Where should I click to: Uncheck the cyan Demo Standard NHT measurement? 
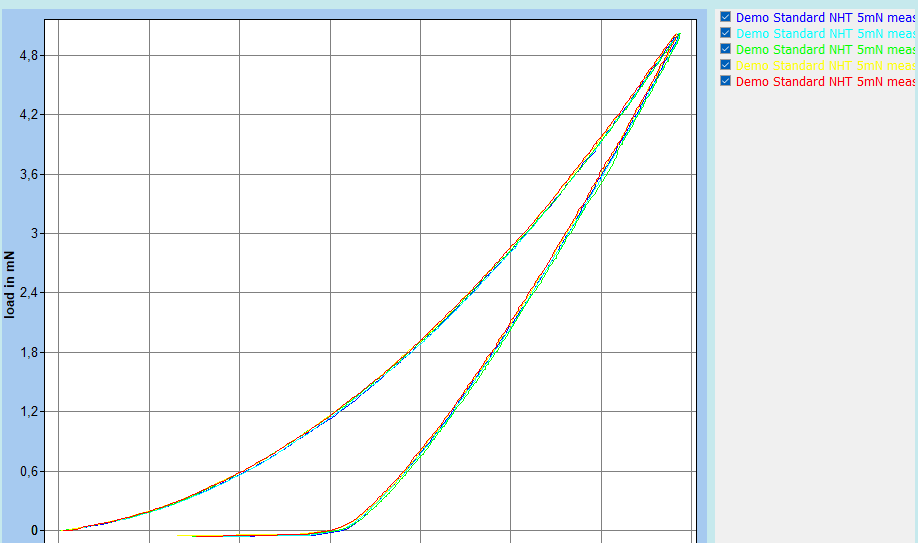click(726, 33)
